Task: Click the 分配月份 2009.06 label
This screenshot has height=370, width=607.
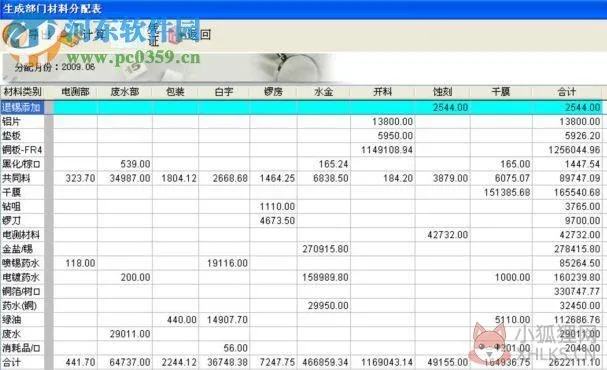Action: pos(55,67)
